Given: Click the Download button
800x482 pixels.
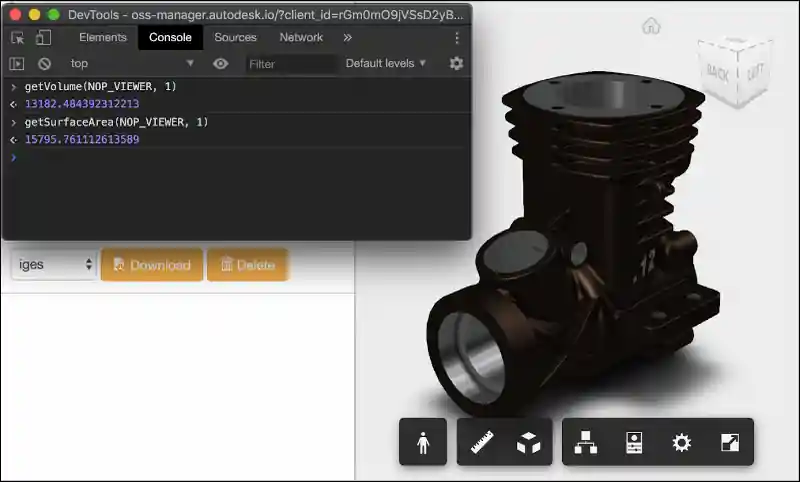Looking at the screenshot, I should click(x=151, y=265).
